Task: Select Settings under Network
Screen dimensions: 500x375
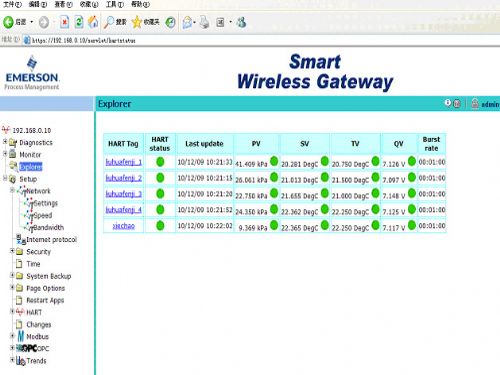Action: (46, 203)
